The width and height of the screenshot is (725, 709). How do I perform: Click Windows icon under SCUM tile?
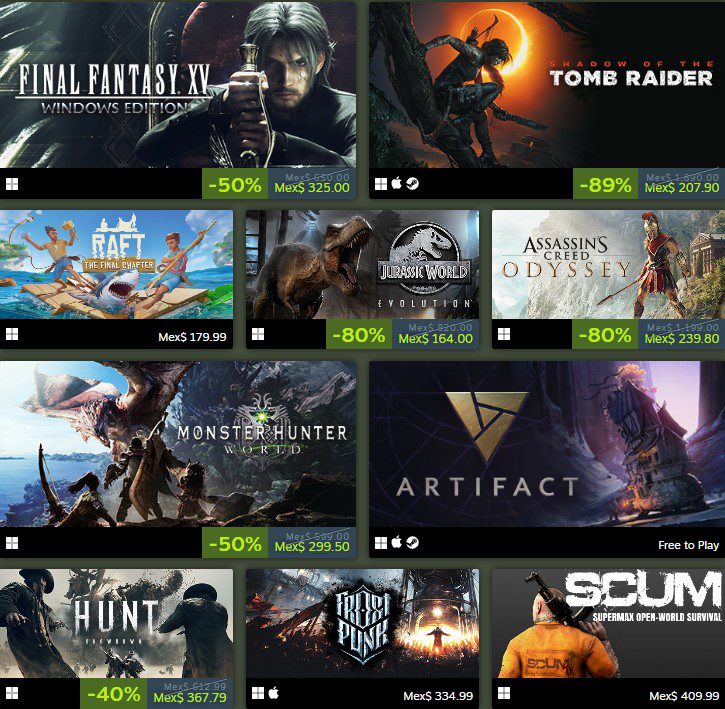point(504,693)
